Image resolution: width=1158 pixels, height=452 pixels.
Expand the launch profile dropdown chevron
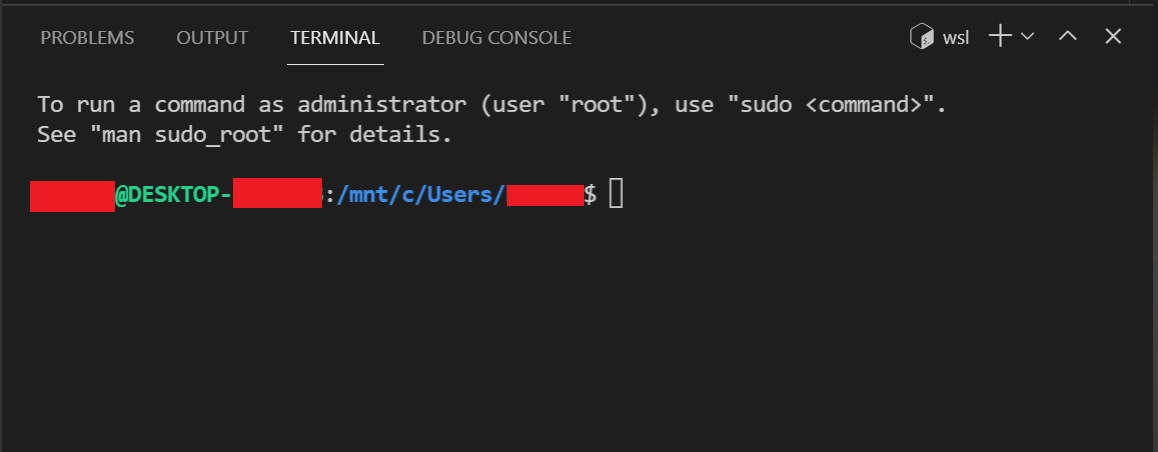(1027, 36)
